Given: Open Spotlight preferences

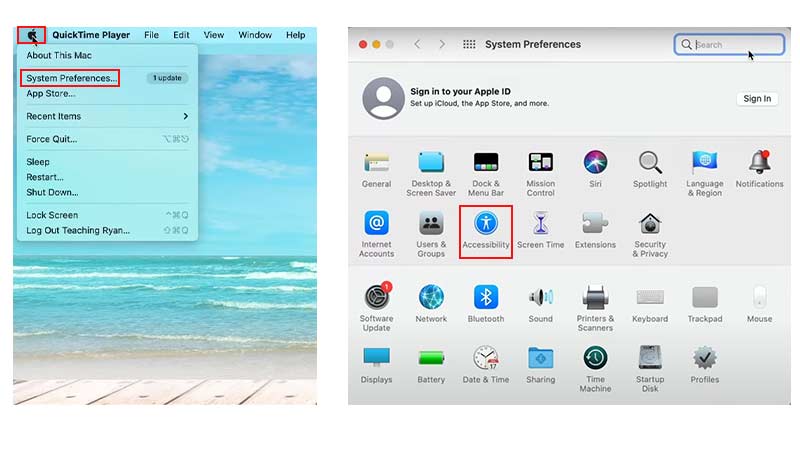Looking at the screenshot, I should point(650,170).
